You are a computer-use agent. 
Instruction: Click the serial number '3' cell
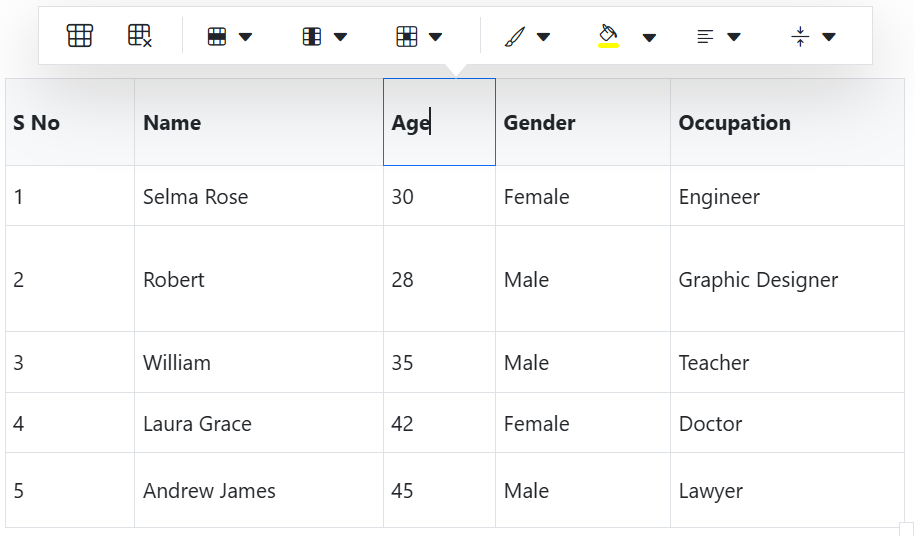(x=70, y=362)
